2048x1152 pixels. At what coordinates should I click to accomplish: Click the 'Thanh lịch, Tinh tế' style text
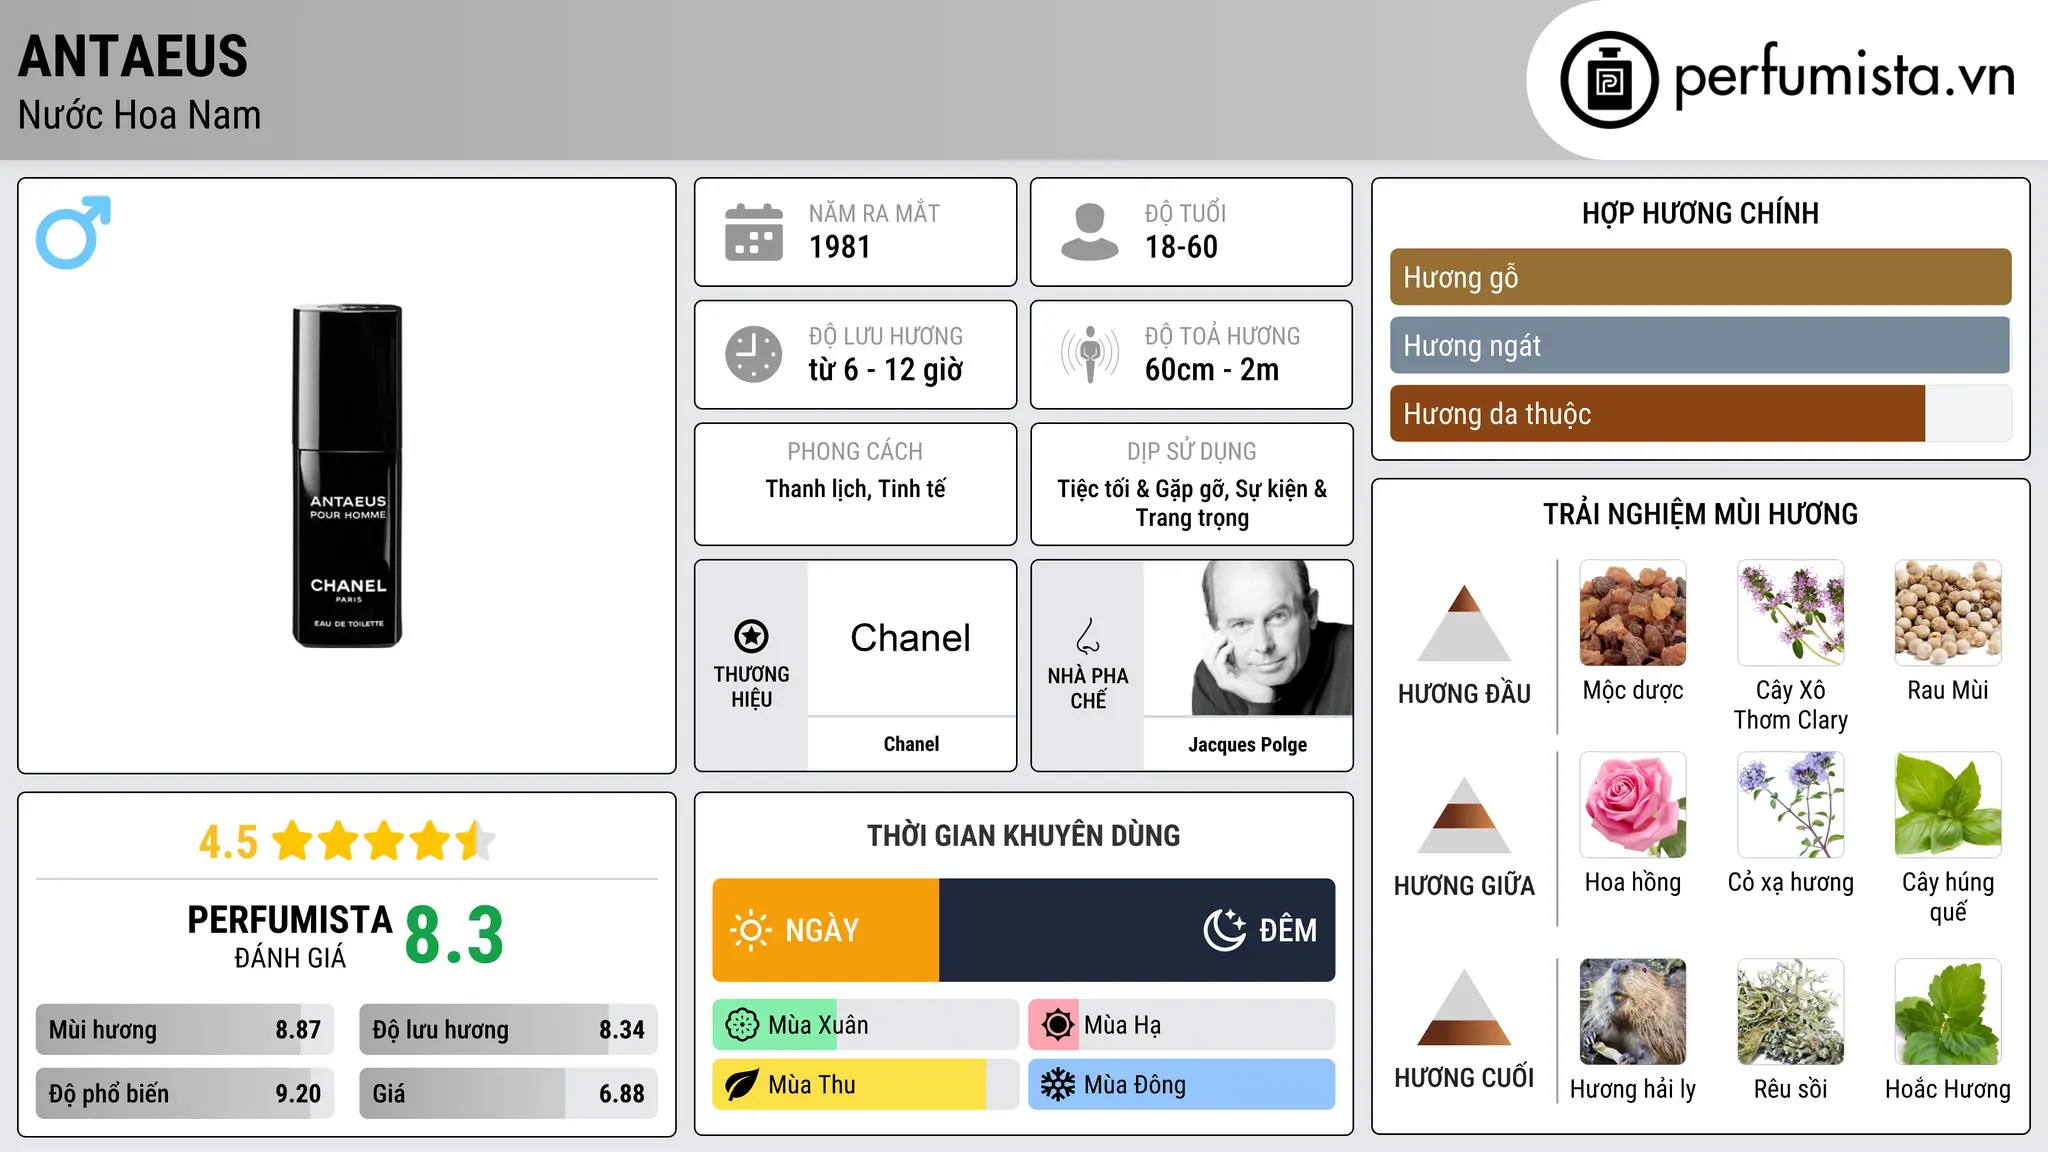[x=856, y=489]
